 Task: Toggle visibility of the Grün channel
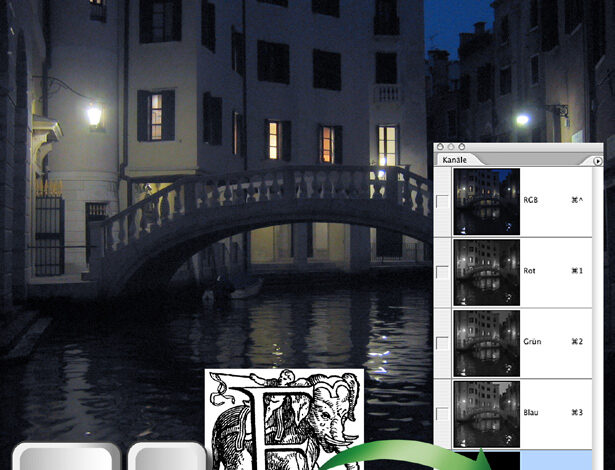tap(442, 343)
